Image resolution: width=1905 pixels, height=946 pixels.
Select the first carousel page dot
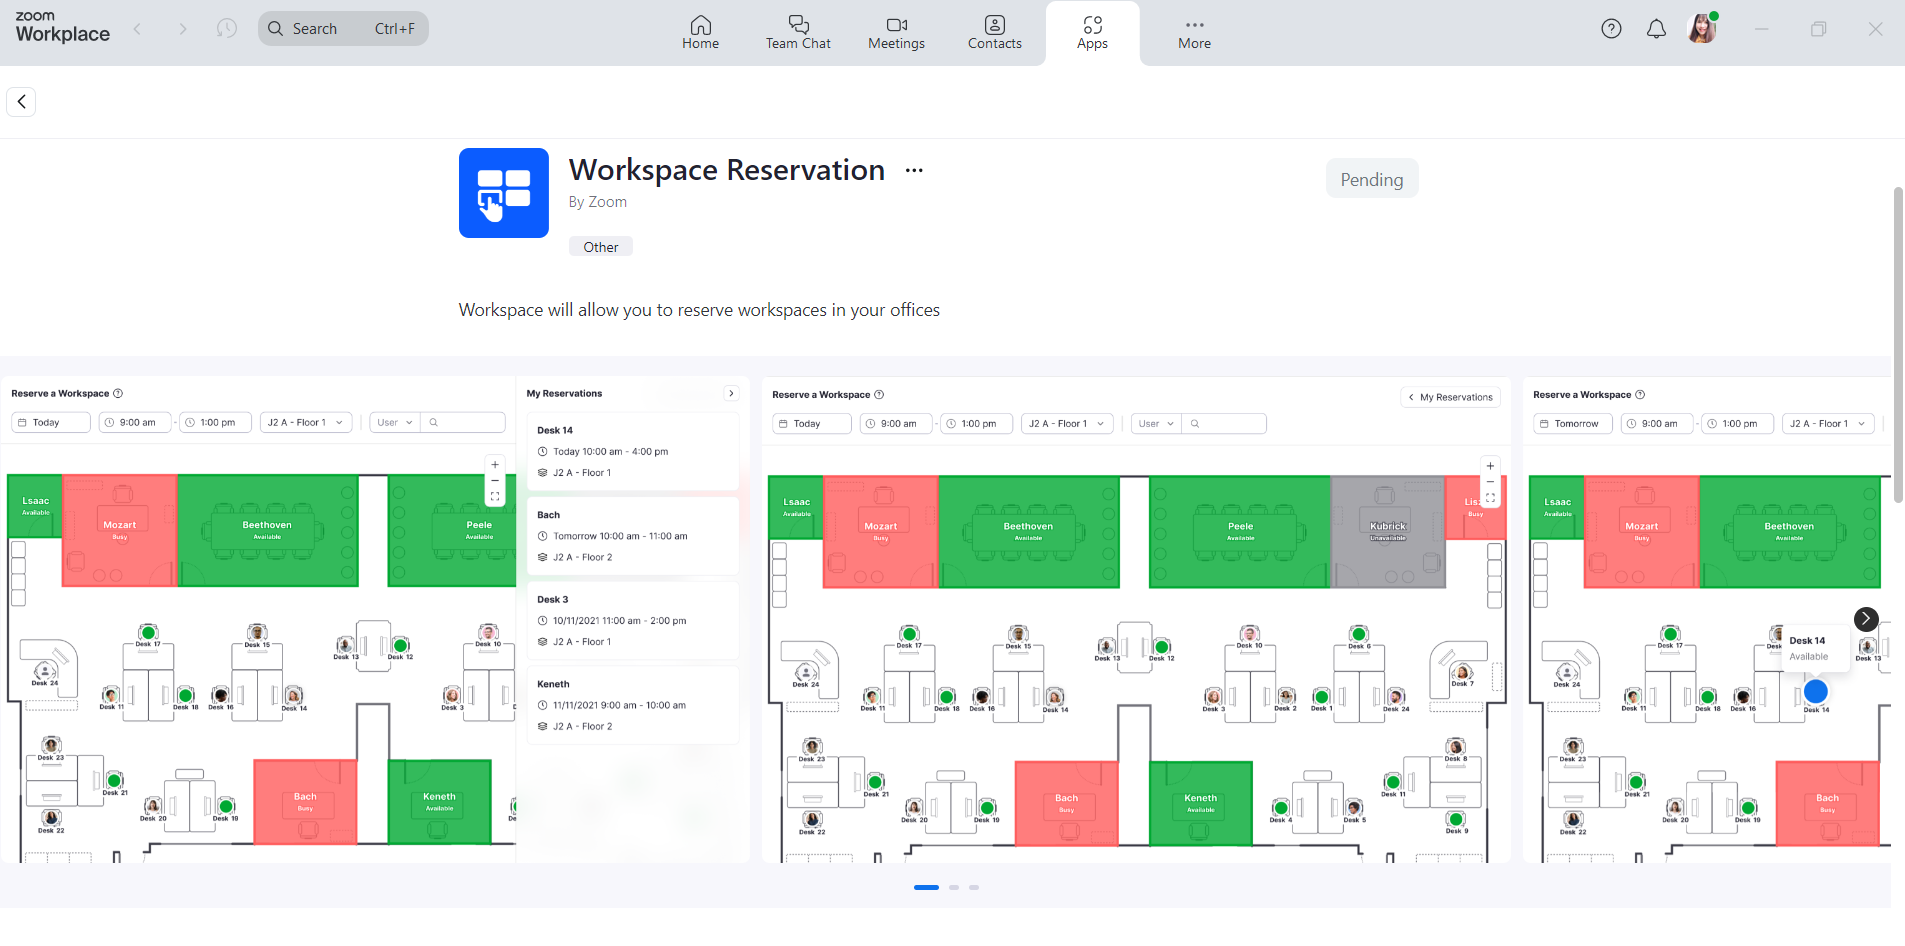click(926, 887)
